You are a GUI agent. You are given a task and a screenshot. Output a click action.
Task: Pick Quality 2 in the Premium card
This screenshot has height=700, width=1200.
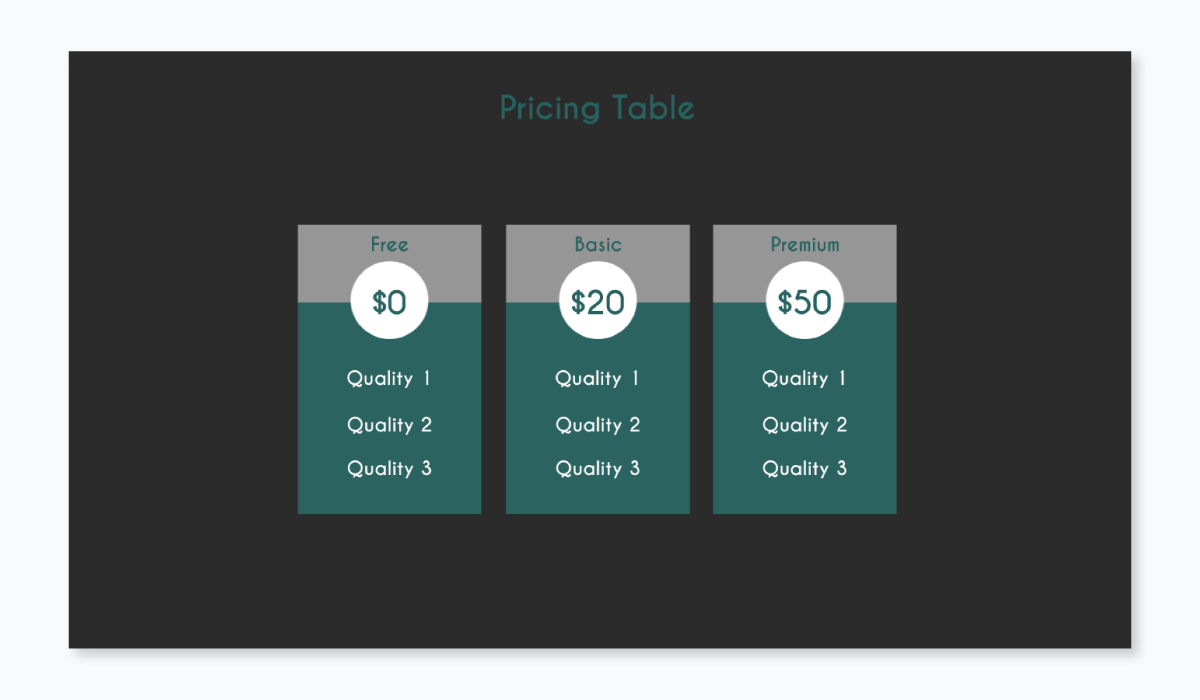click(805, 425)
